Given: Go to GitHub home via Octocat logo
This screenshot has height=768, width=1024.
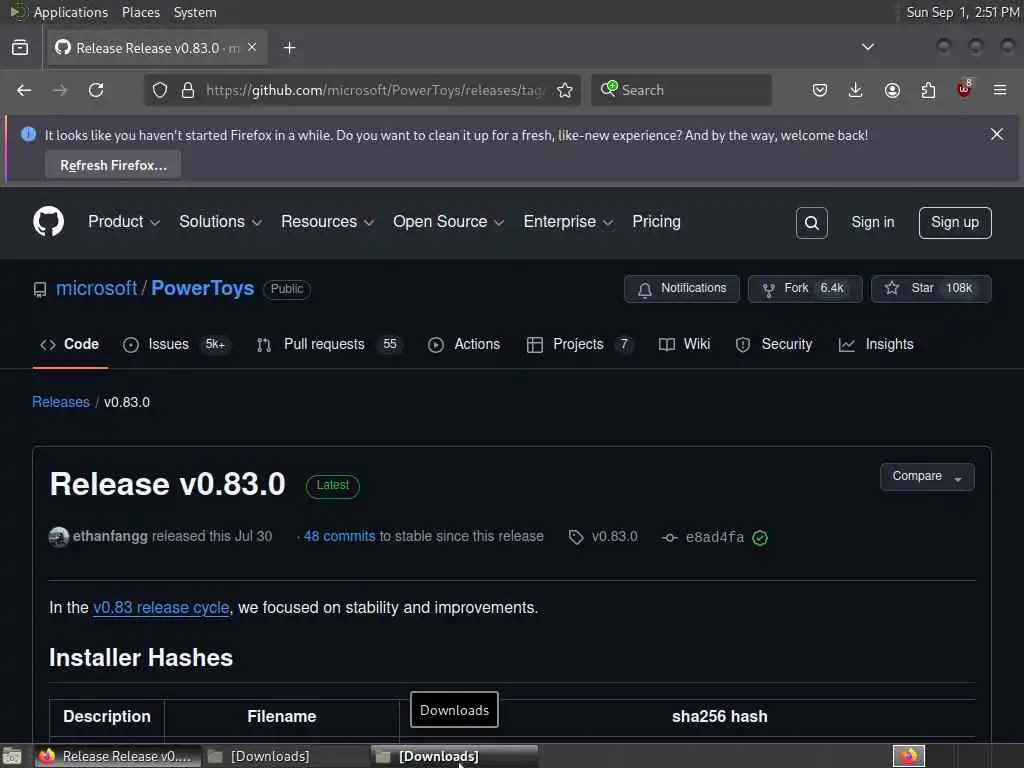Looking at the screenshot, I should 48,222.
